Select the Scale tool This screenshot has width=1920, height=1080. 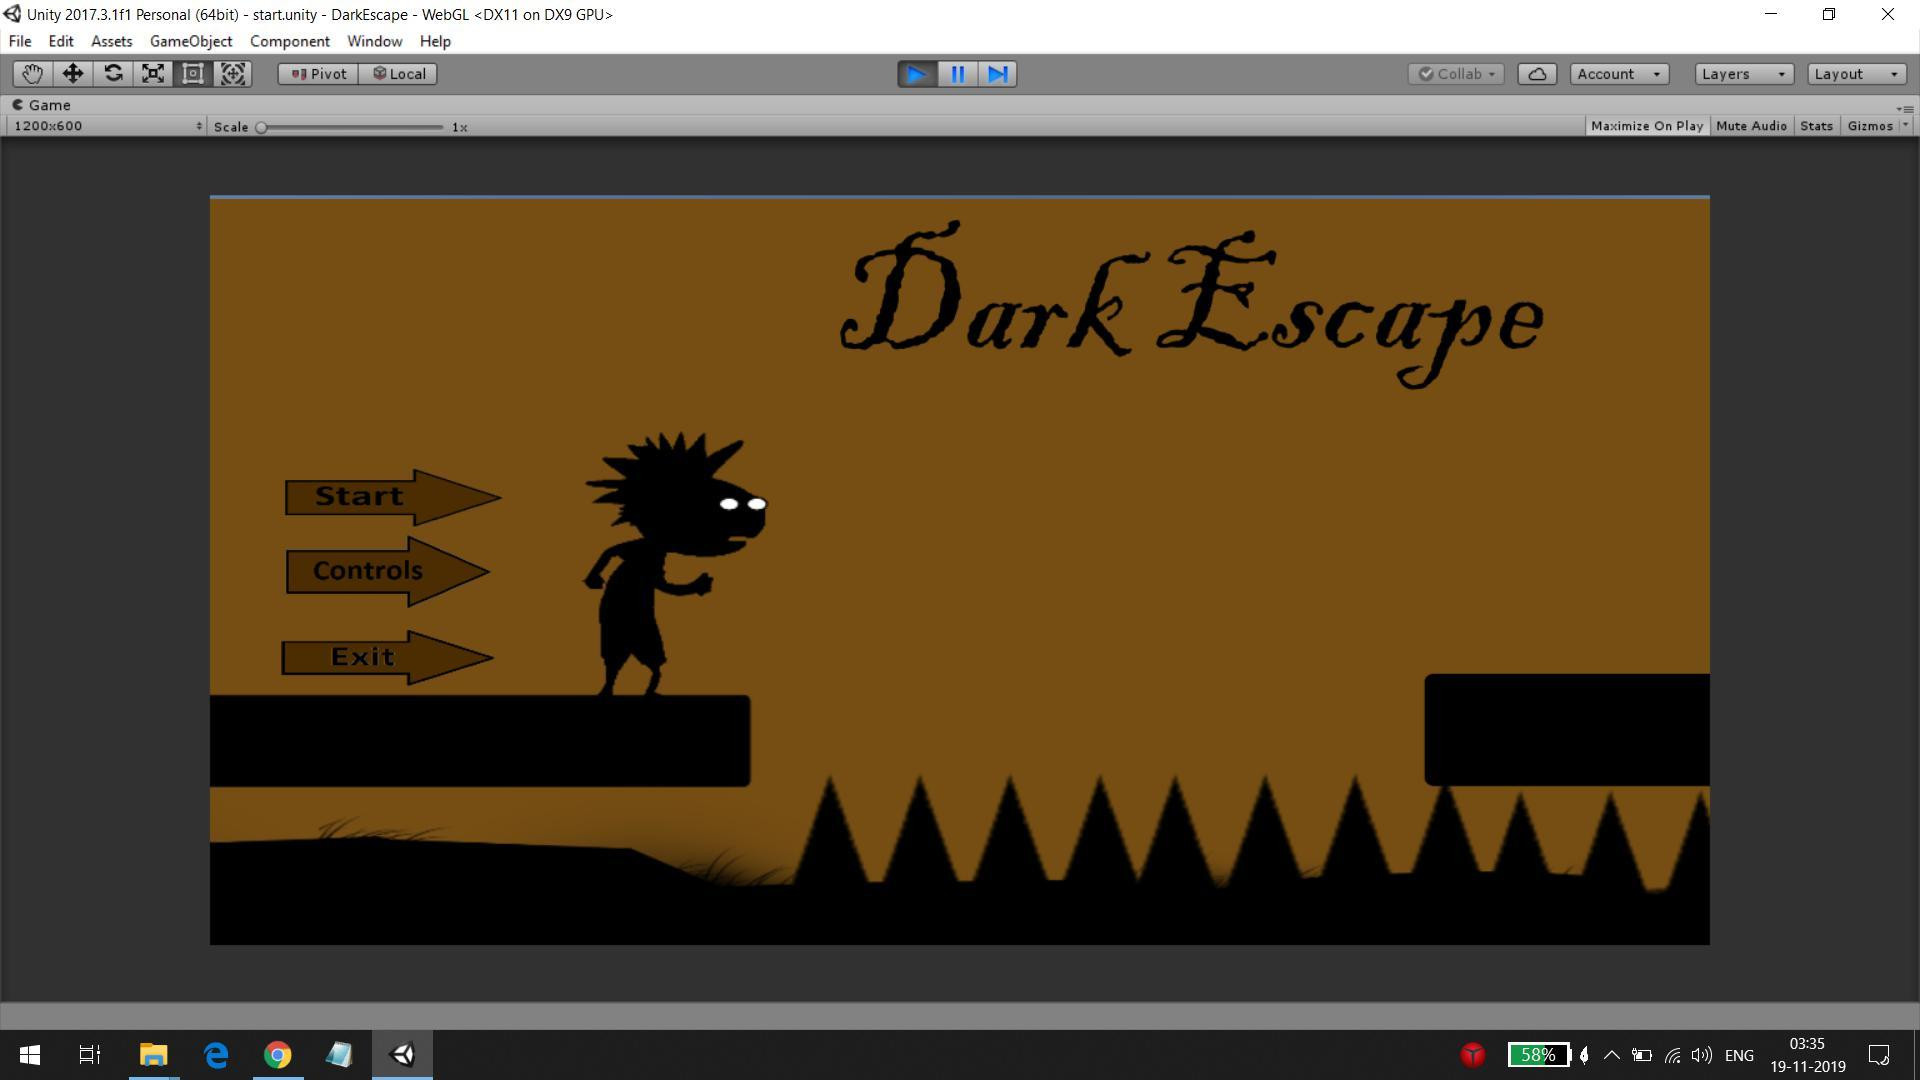(x=153, y=74)
